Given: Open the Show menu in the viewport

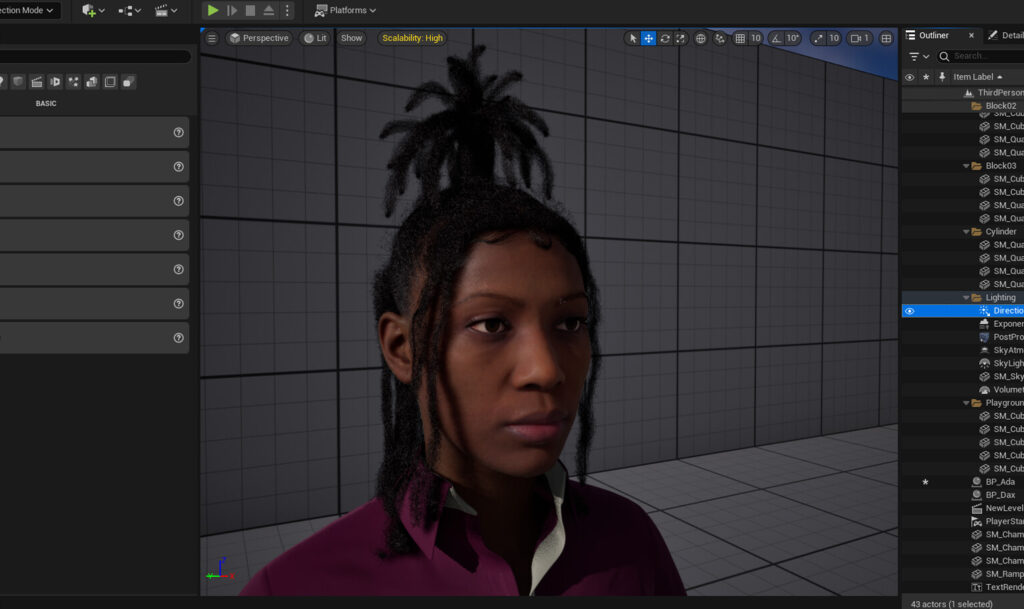Looking at the screenshot, I should point(351,38).
